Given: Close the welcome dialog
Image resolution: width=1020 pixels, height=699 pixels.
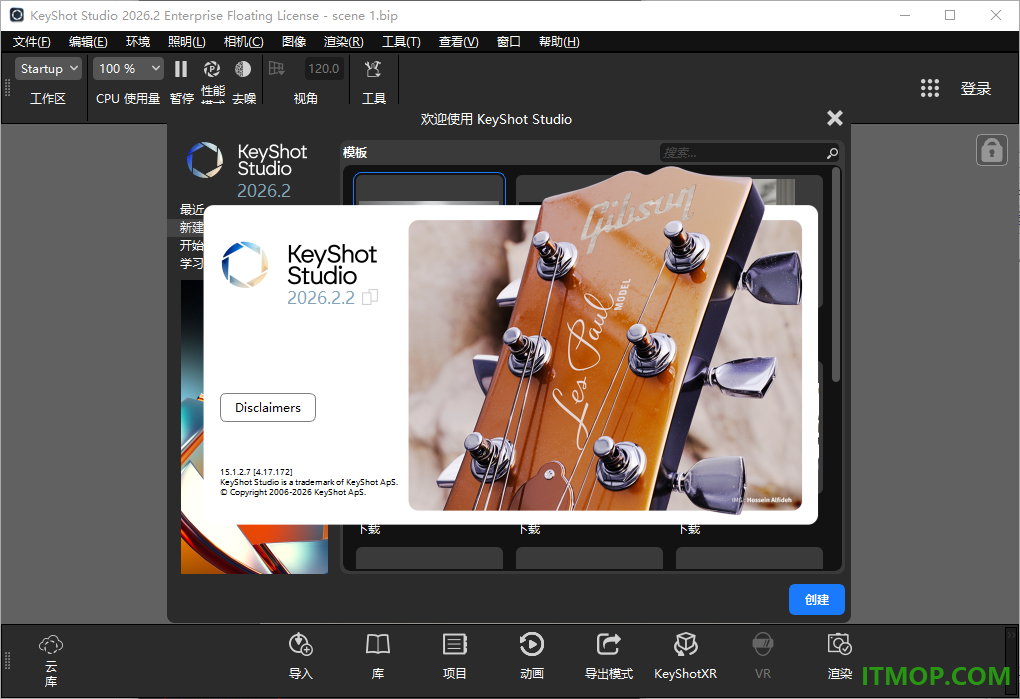Looking at the screenshot, I should click(835, 118).
